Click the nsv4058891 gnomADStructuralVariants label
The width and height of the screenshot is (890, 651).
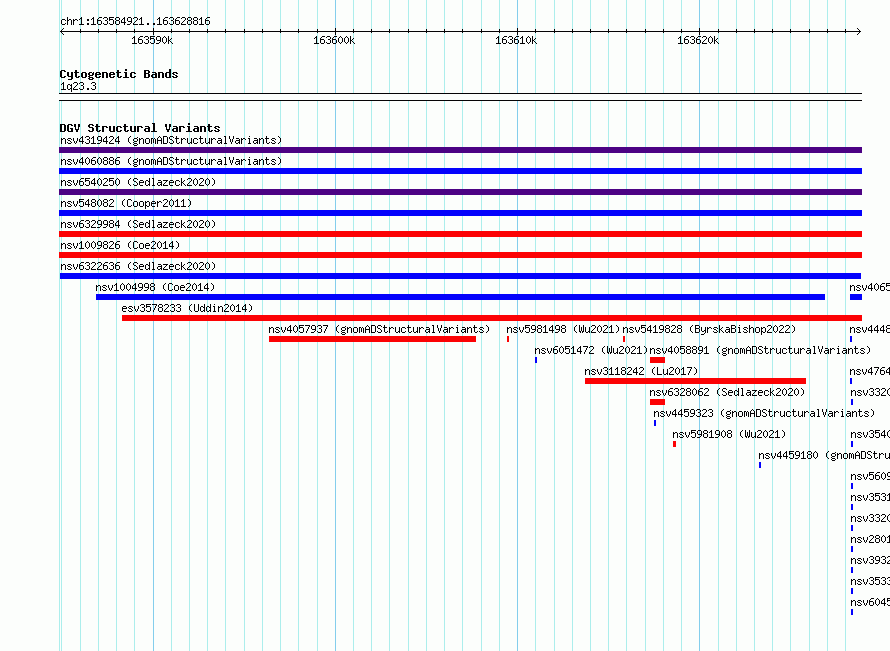click(x=760, y=350)
